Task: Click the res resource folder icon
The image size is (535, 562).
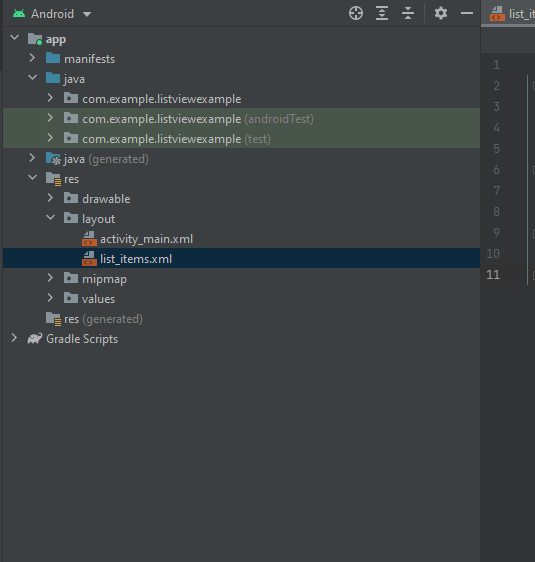Action: pyautogui.click(x=53, y=178)
